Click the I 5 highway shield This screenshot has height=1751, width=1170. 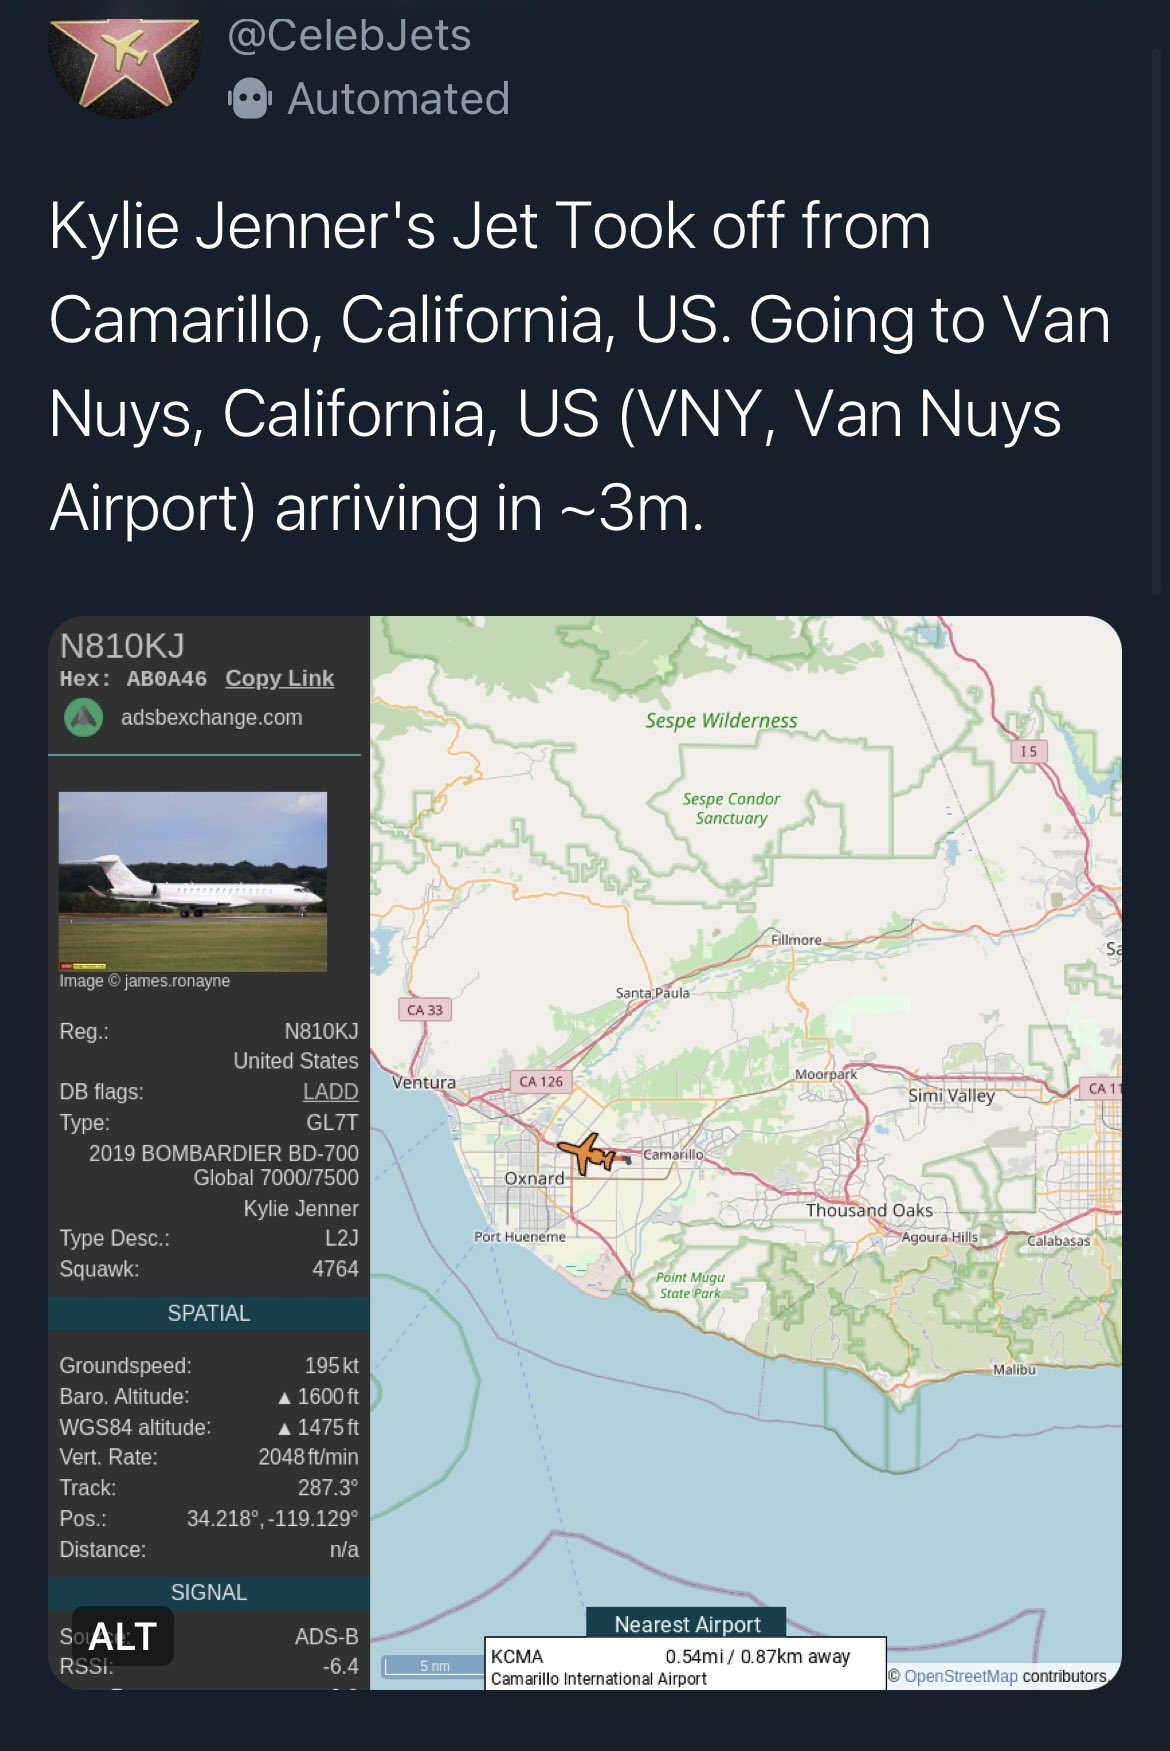[x=1028, y=751]
